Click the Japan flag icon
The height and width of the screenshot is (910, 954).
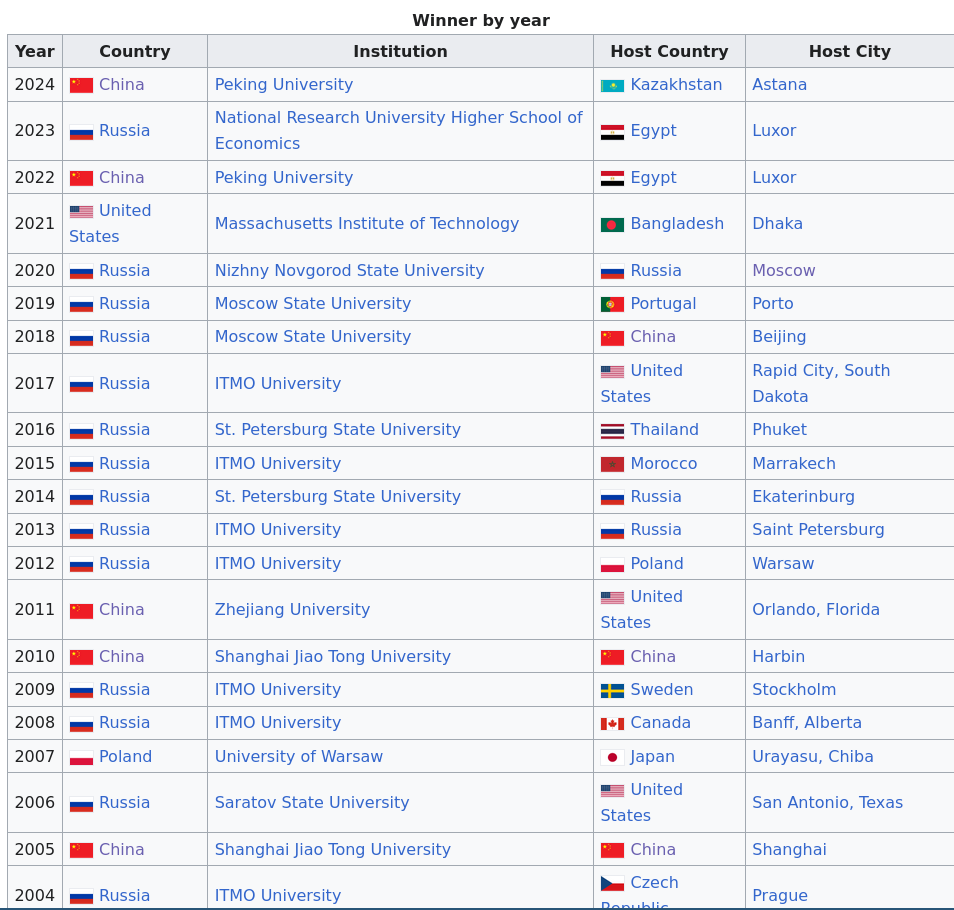pos(612,757)
